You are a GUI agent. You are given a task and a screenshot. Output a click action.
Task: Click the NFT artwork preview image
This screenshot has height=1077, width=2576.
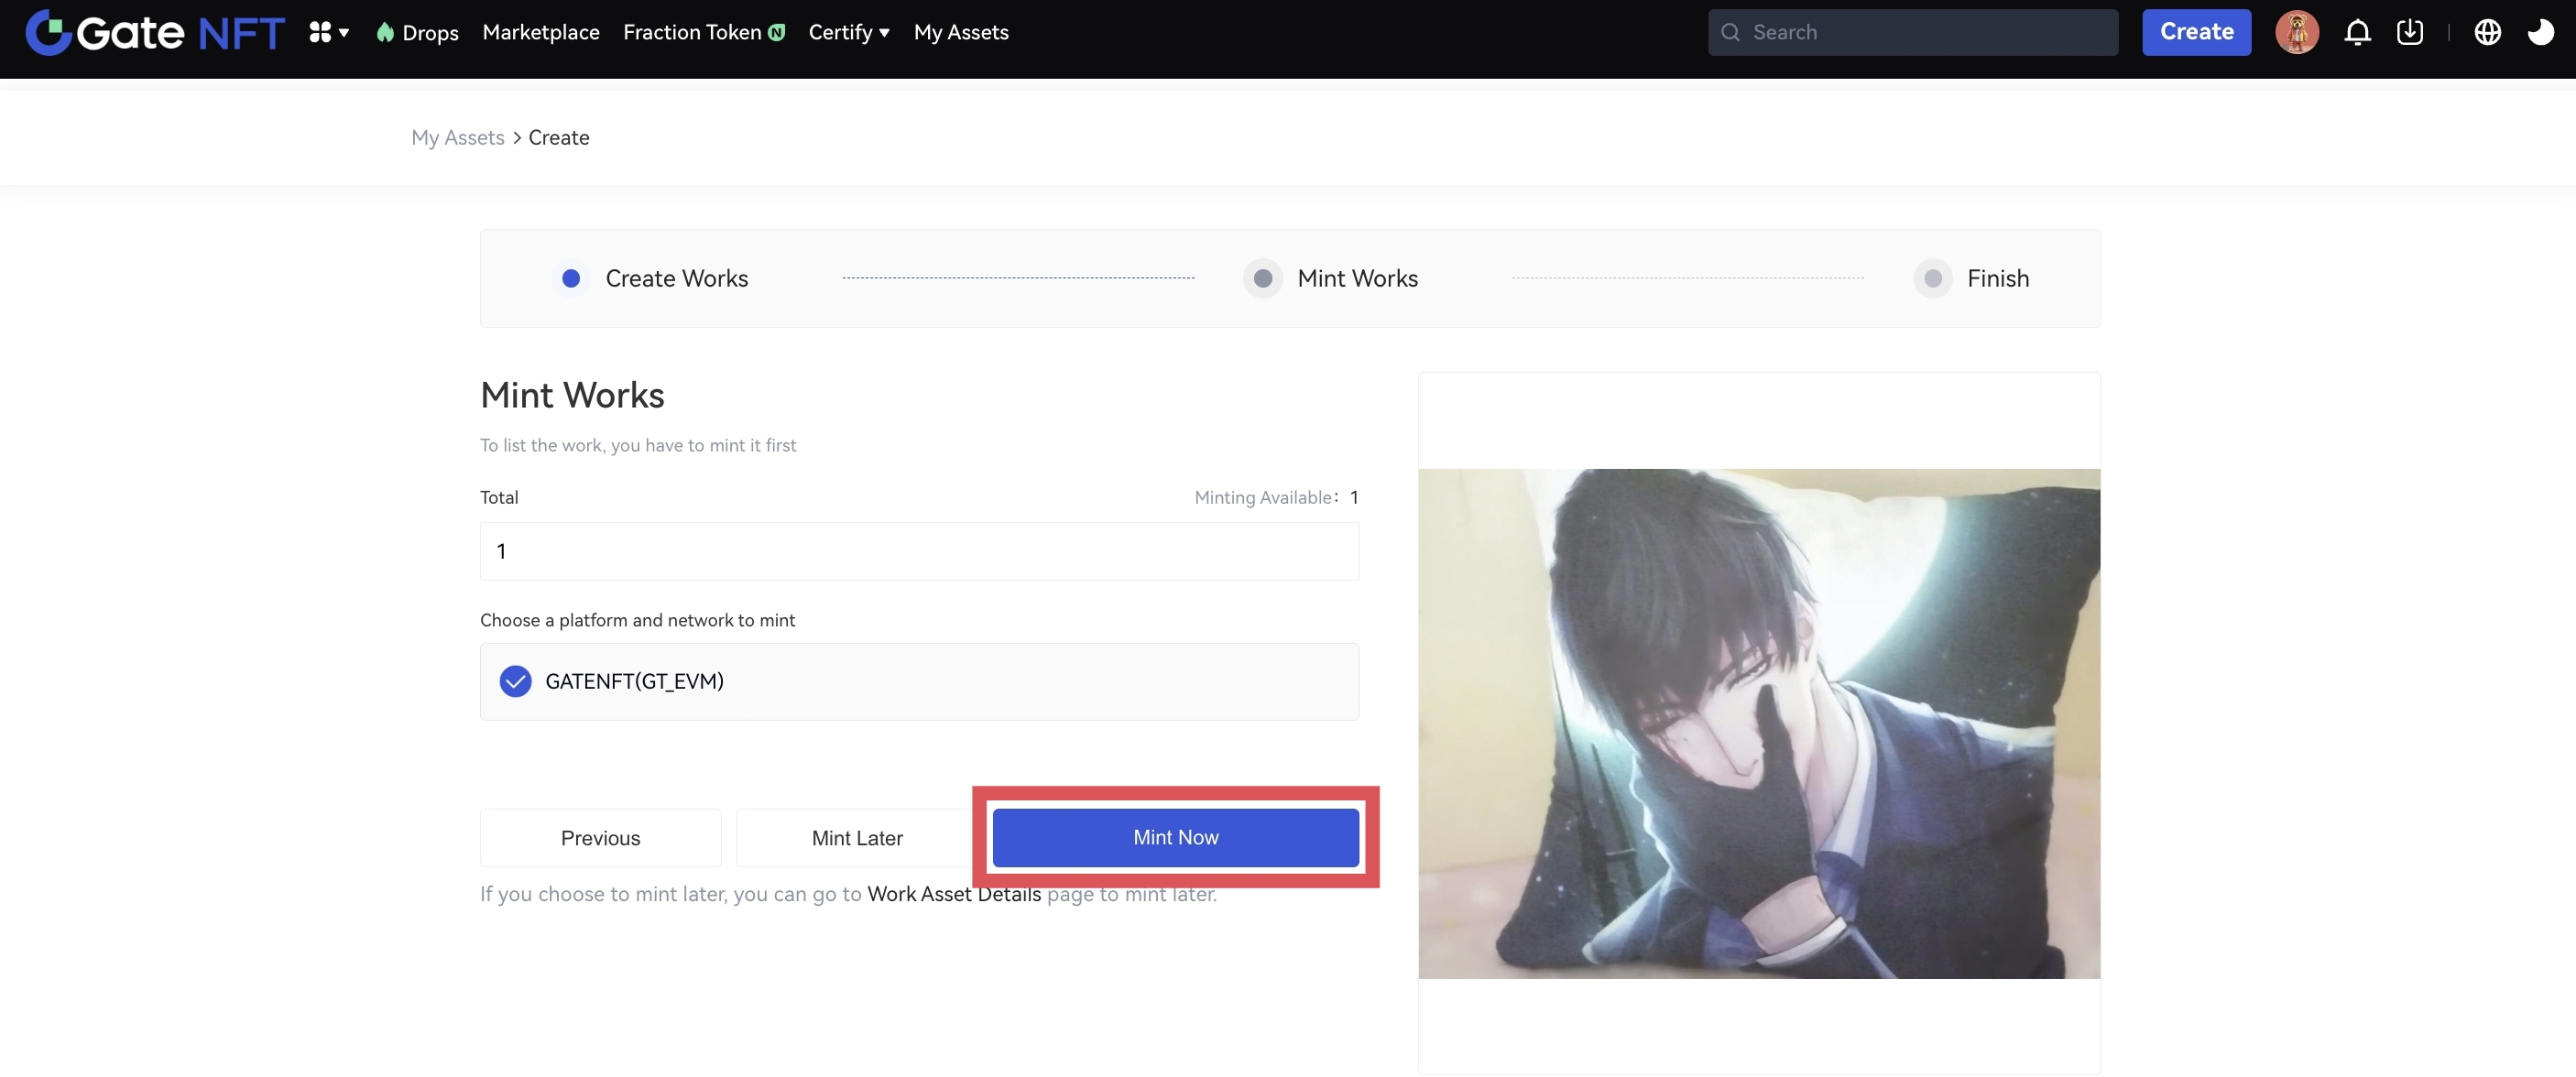pos(1759,723)
